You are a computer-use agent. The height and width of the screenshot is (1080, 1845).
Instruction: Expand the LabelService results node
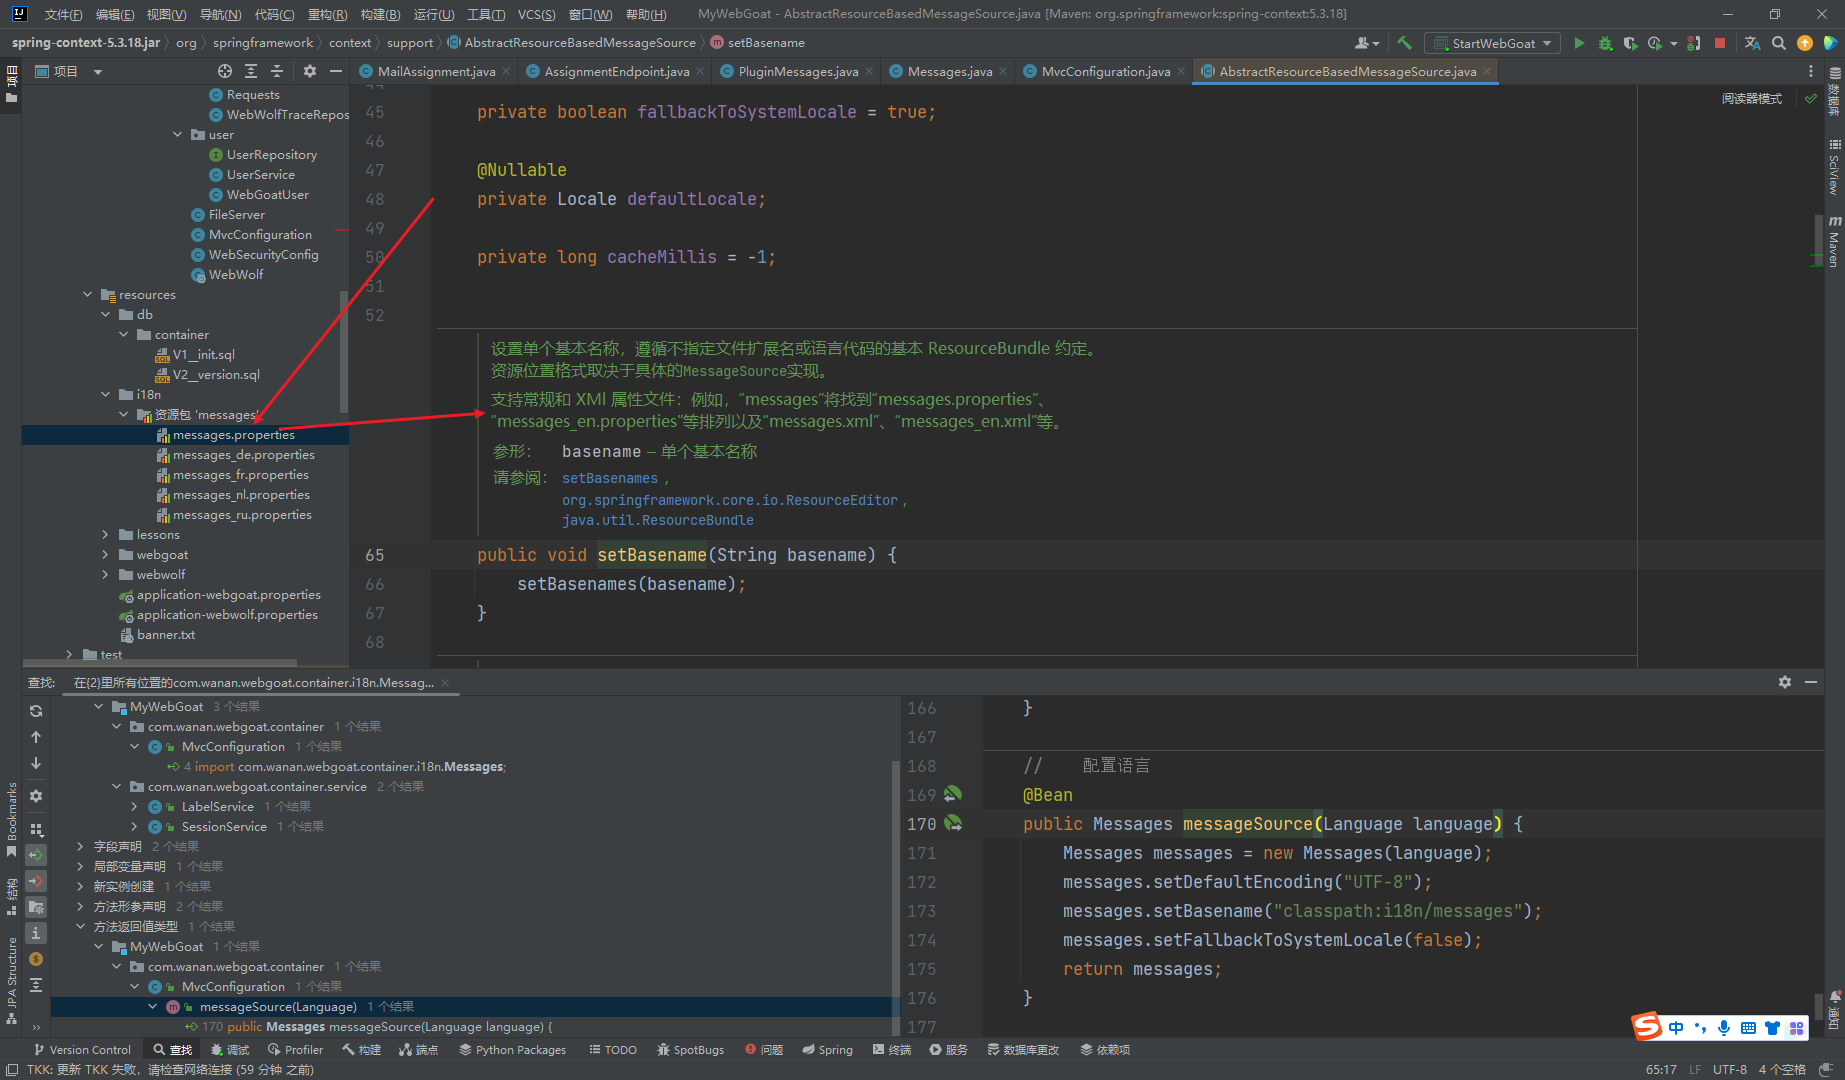coord(135,807)
